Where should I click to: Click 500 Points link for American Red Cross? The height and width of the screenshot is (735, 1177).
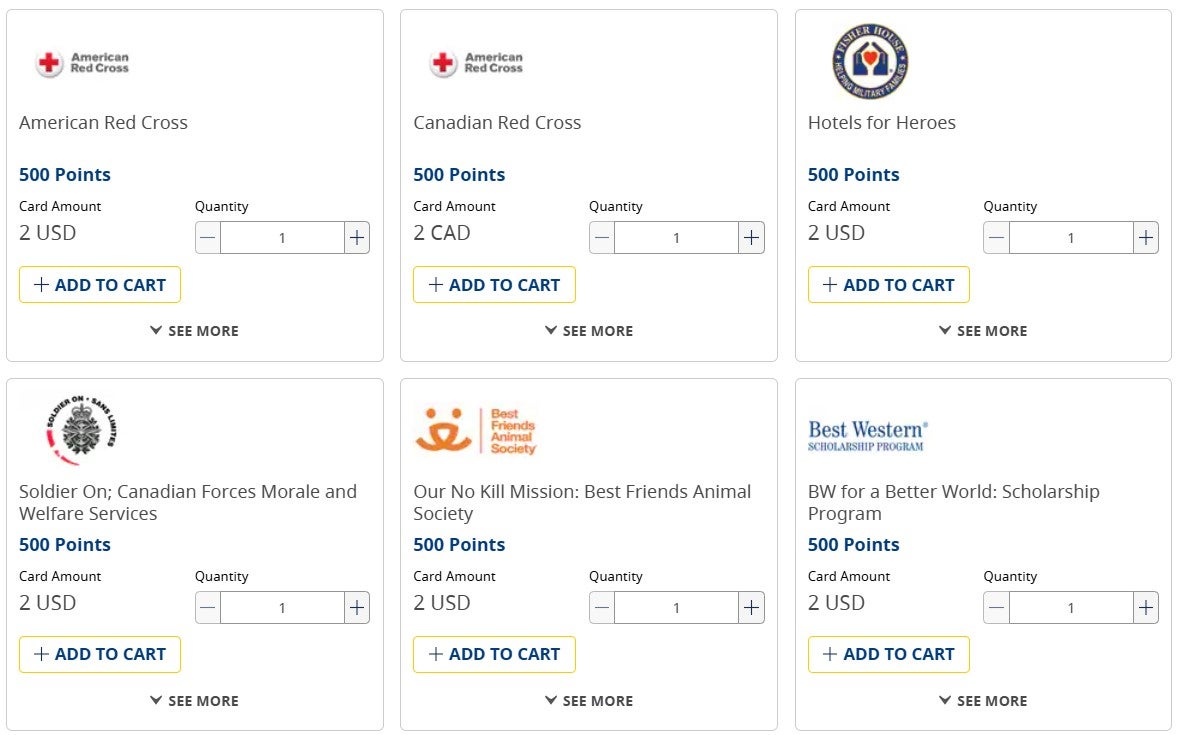tap(65, 174)
